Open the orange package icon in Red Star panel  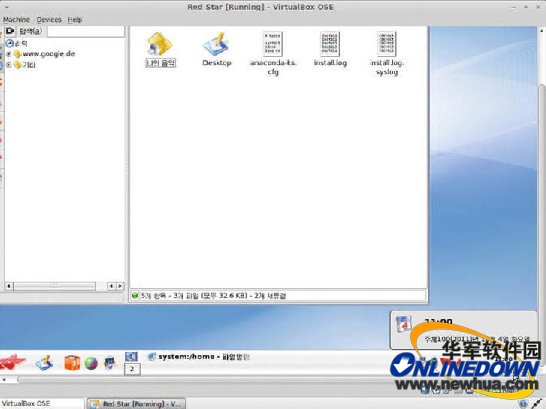click(x=72, y=363)
